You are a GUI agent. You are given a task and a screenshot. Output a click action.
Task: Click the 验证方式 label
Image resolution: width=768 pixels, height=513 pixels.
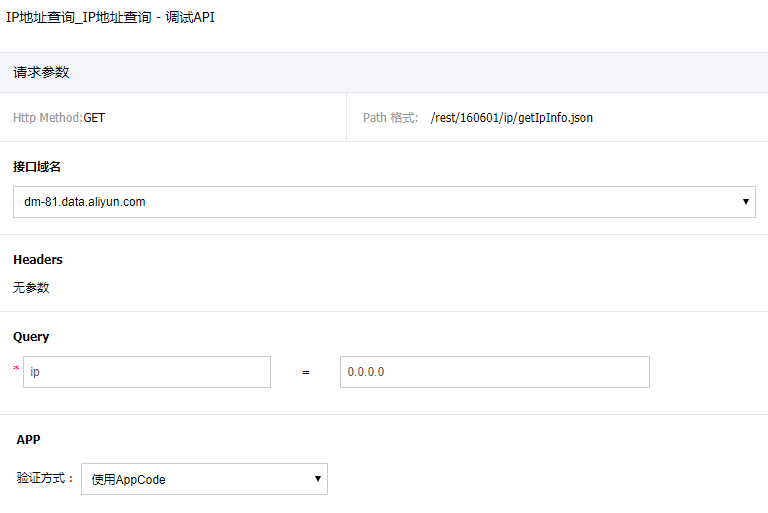(x=45, y=478)
